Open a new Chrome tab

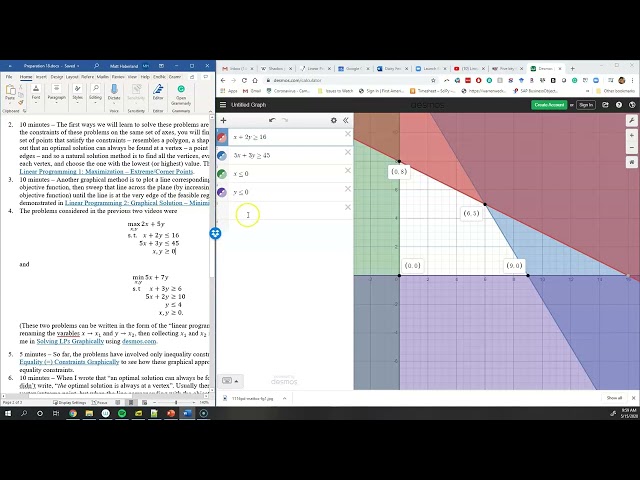point(572,69)
